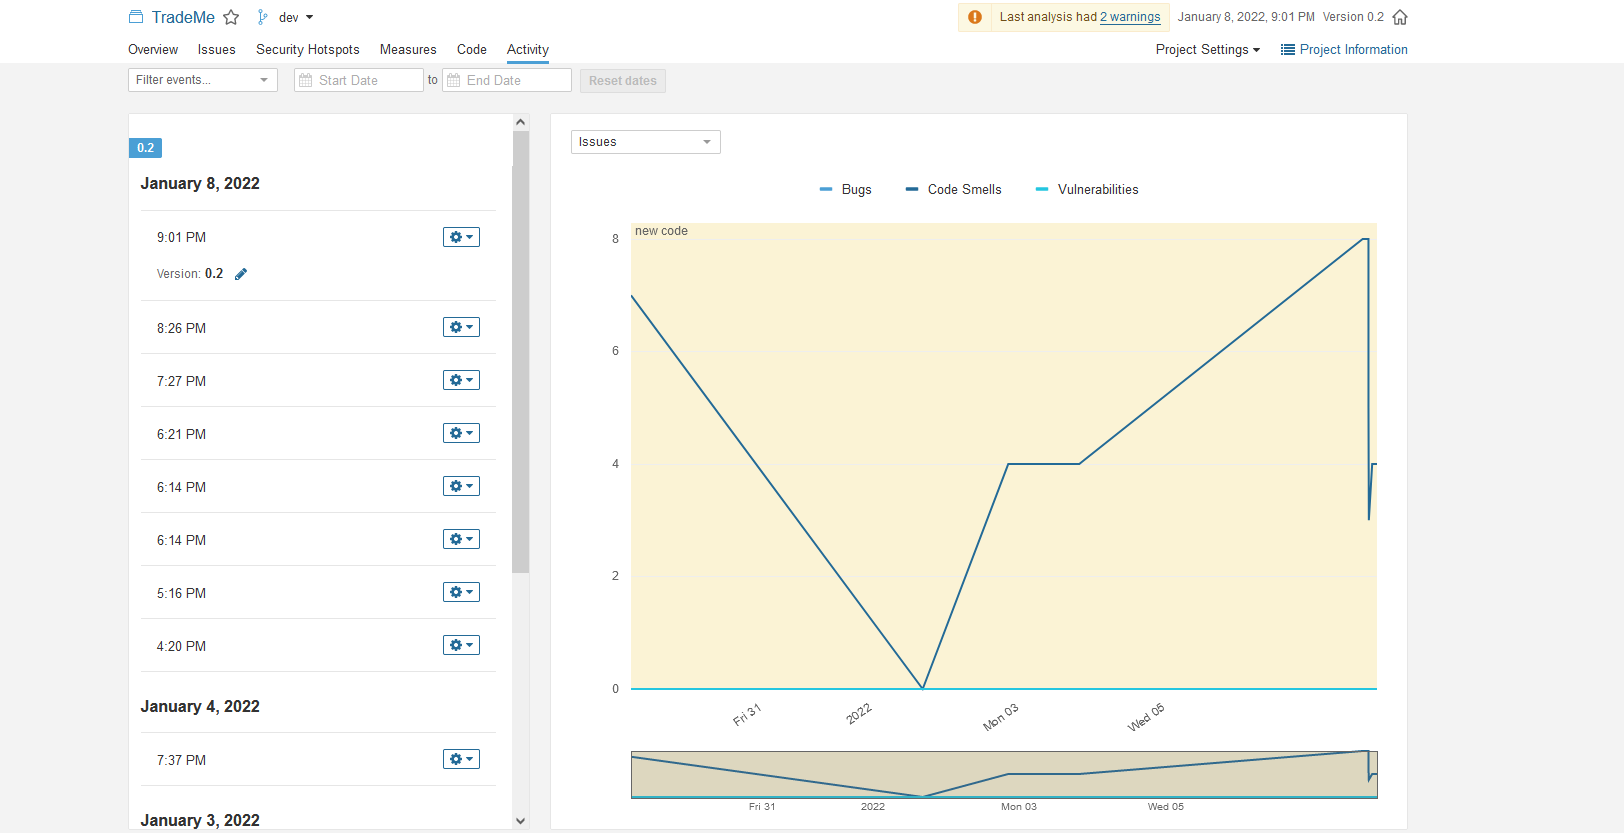The image size is (1624, 833).
Task: Favorite the TradeMe project with star icon
Action: tap(231, 17)
